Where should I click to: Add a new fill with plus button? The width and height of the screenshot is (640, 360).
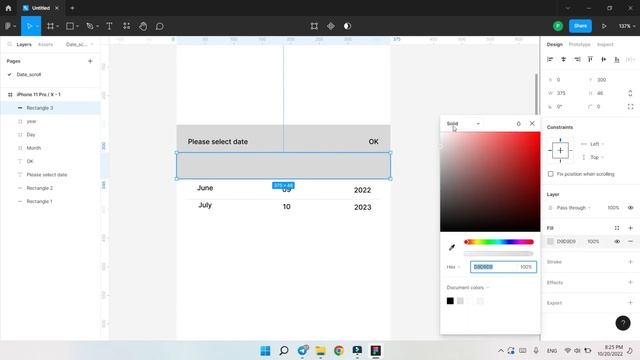(x=630, y=228)
